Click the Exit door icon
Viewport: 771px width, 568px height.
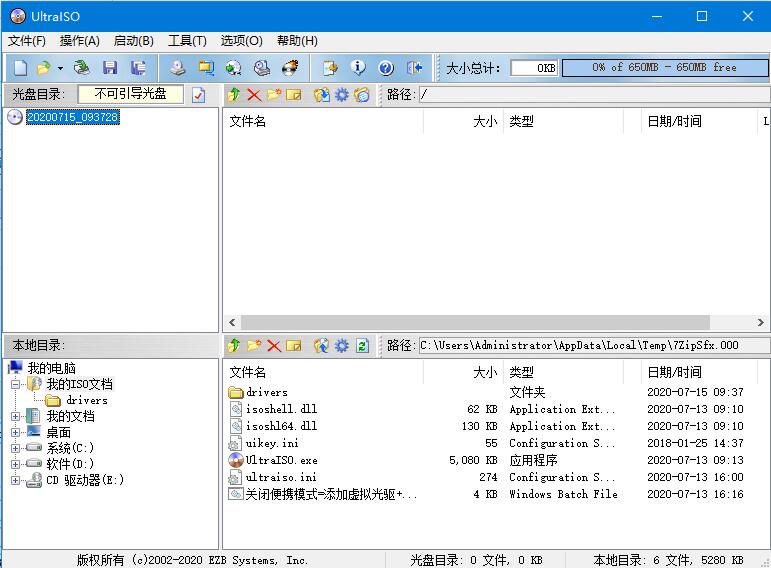(x=415, y=67)
